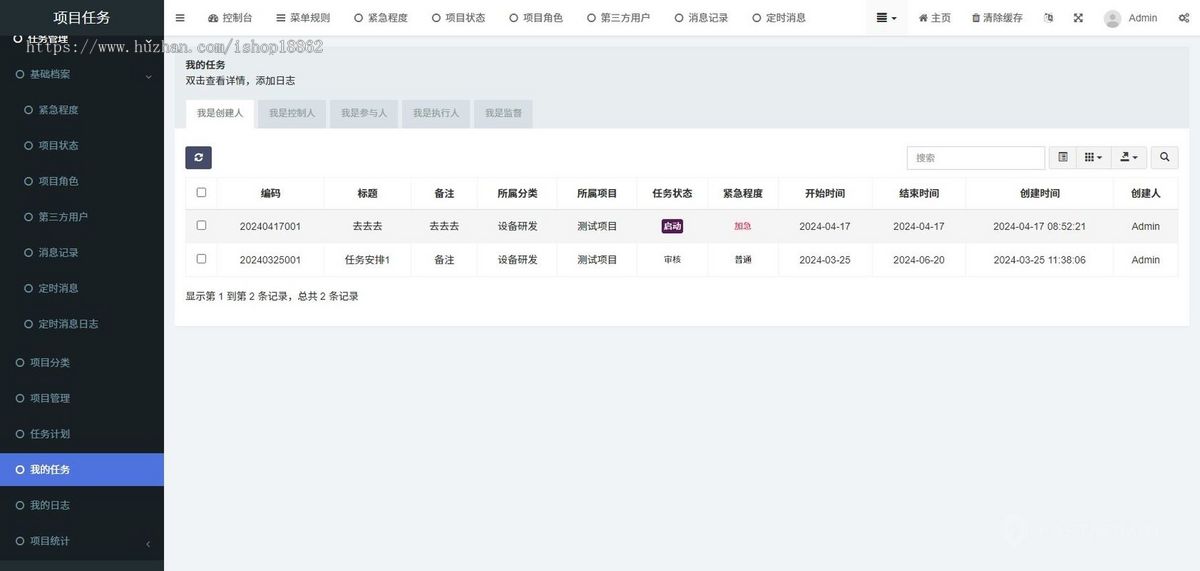The height and width of the screenshot is (571, 1200).
Task: Expand the 项目统计 sidebar group
Action: tap(82, 541)
